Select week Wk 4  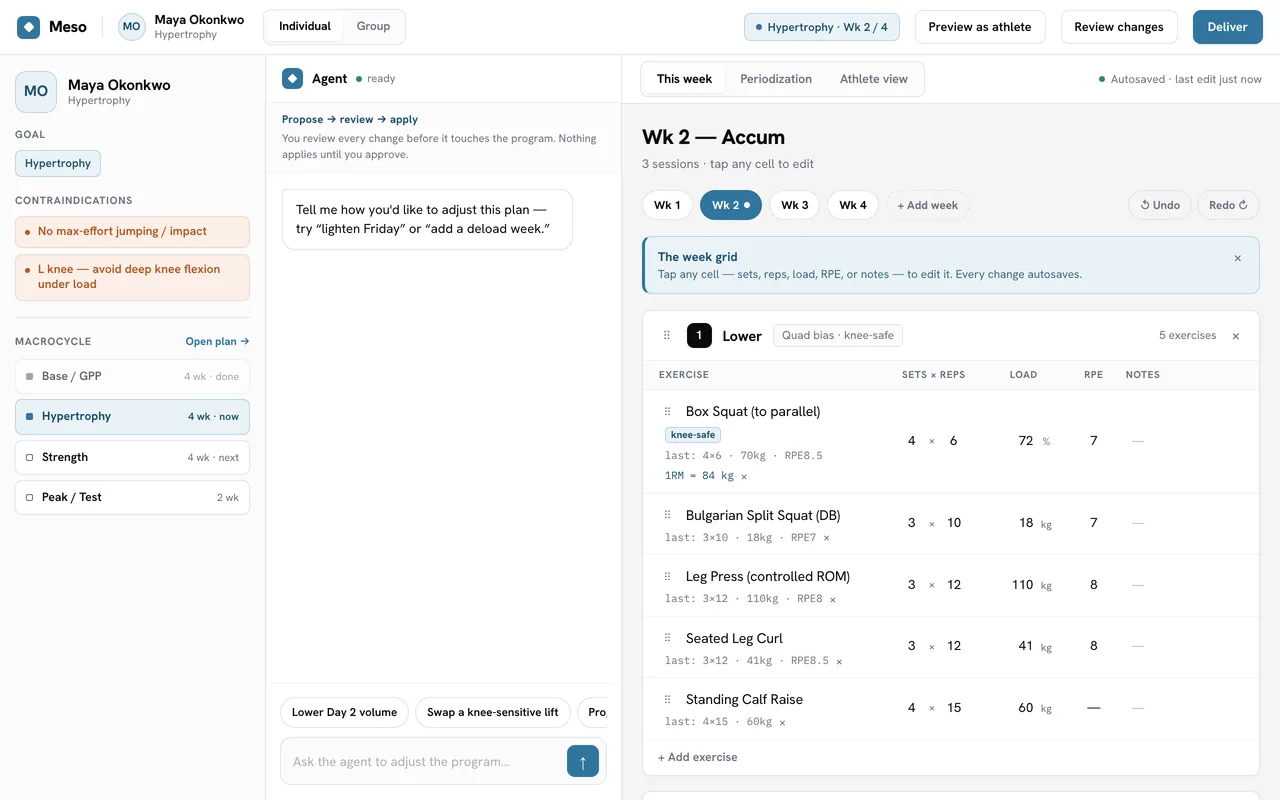[853, 205]
